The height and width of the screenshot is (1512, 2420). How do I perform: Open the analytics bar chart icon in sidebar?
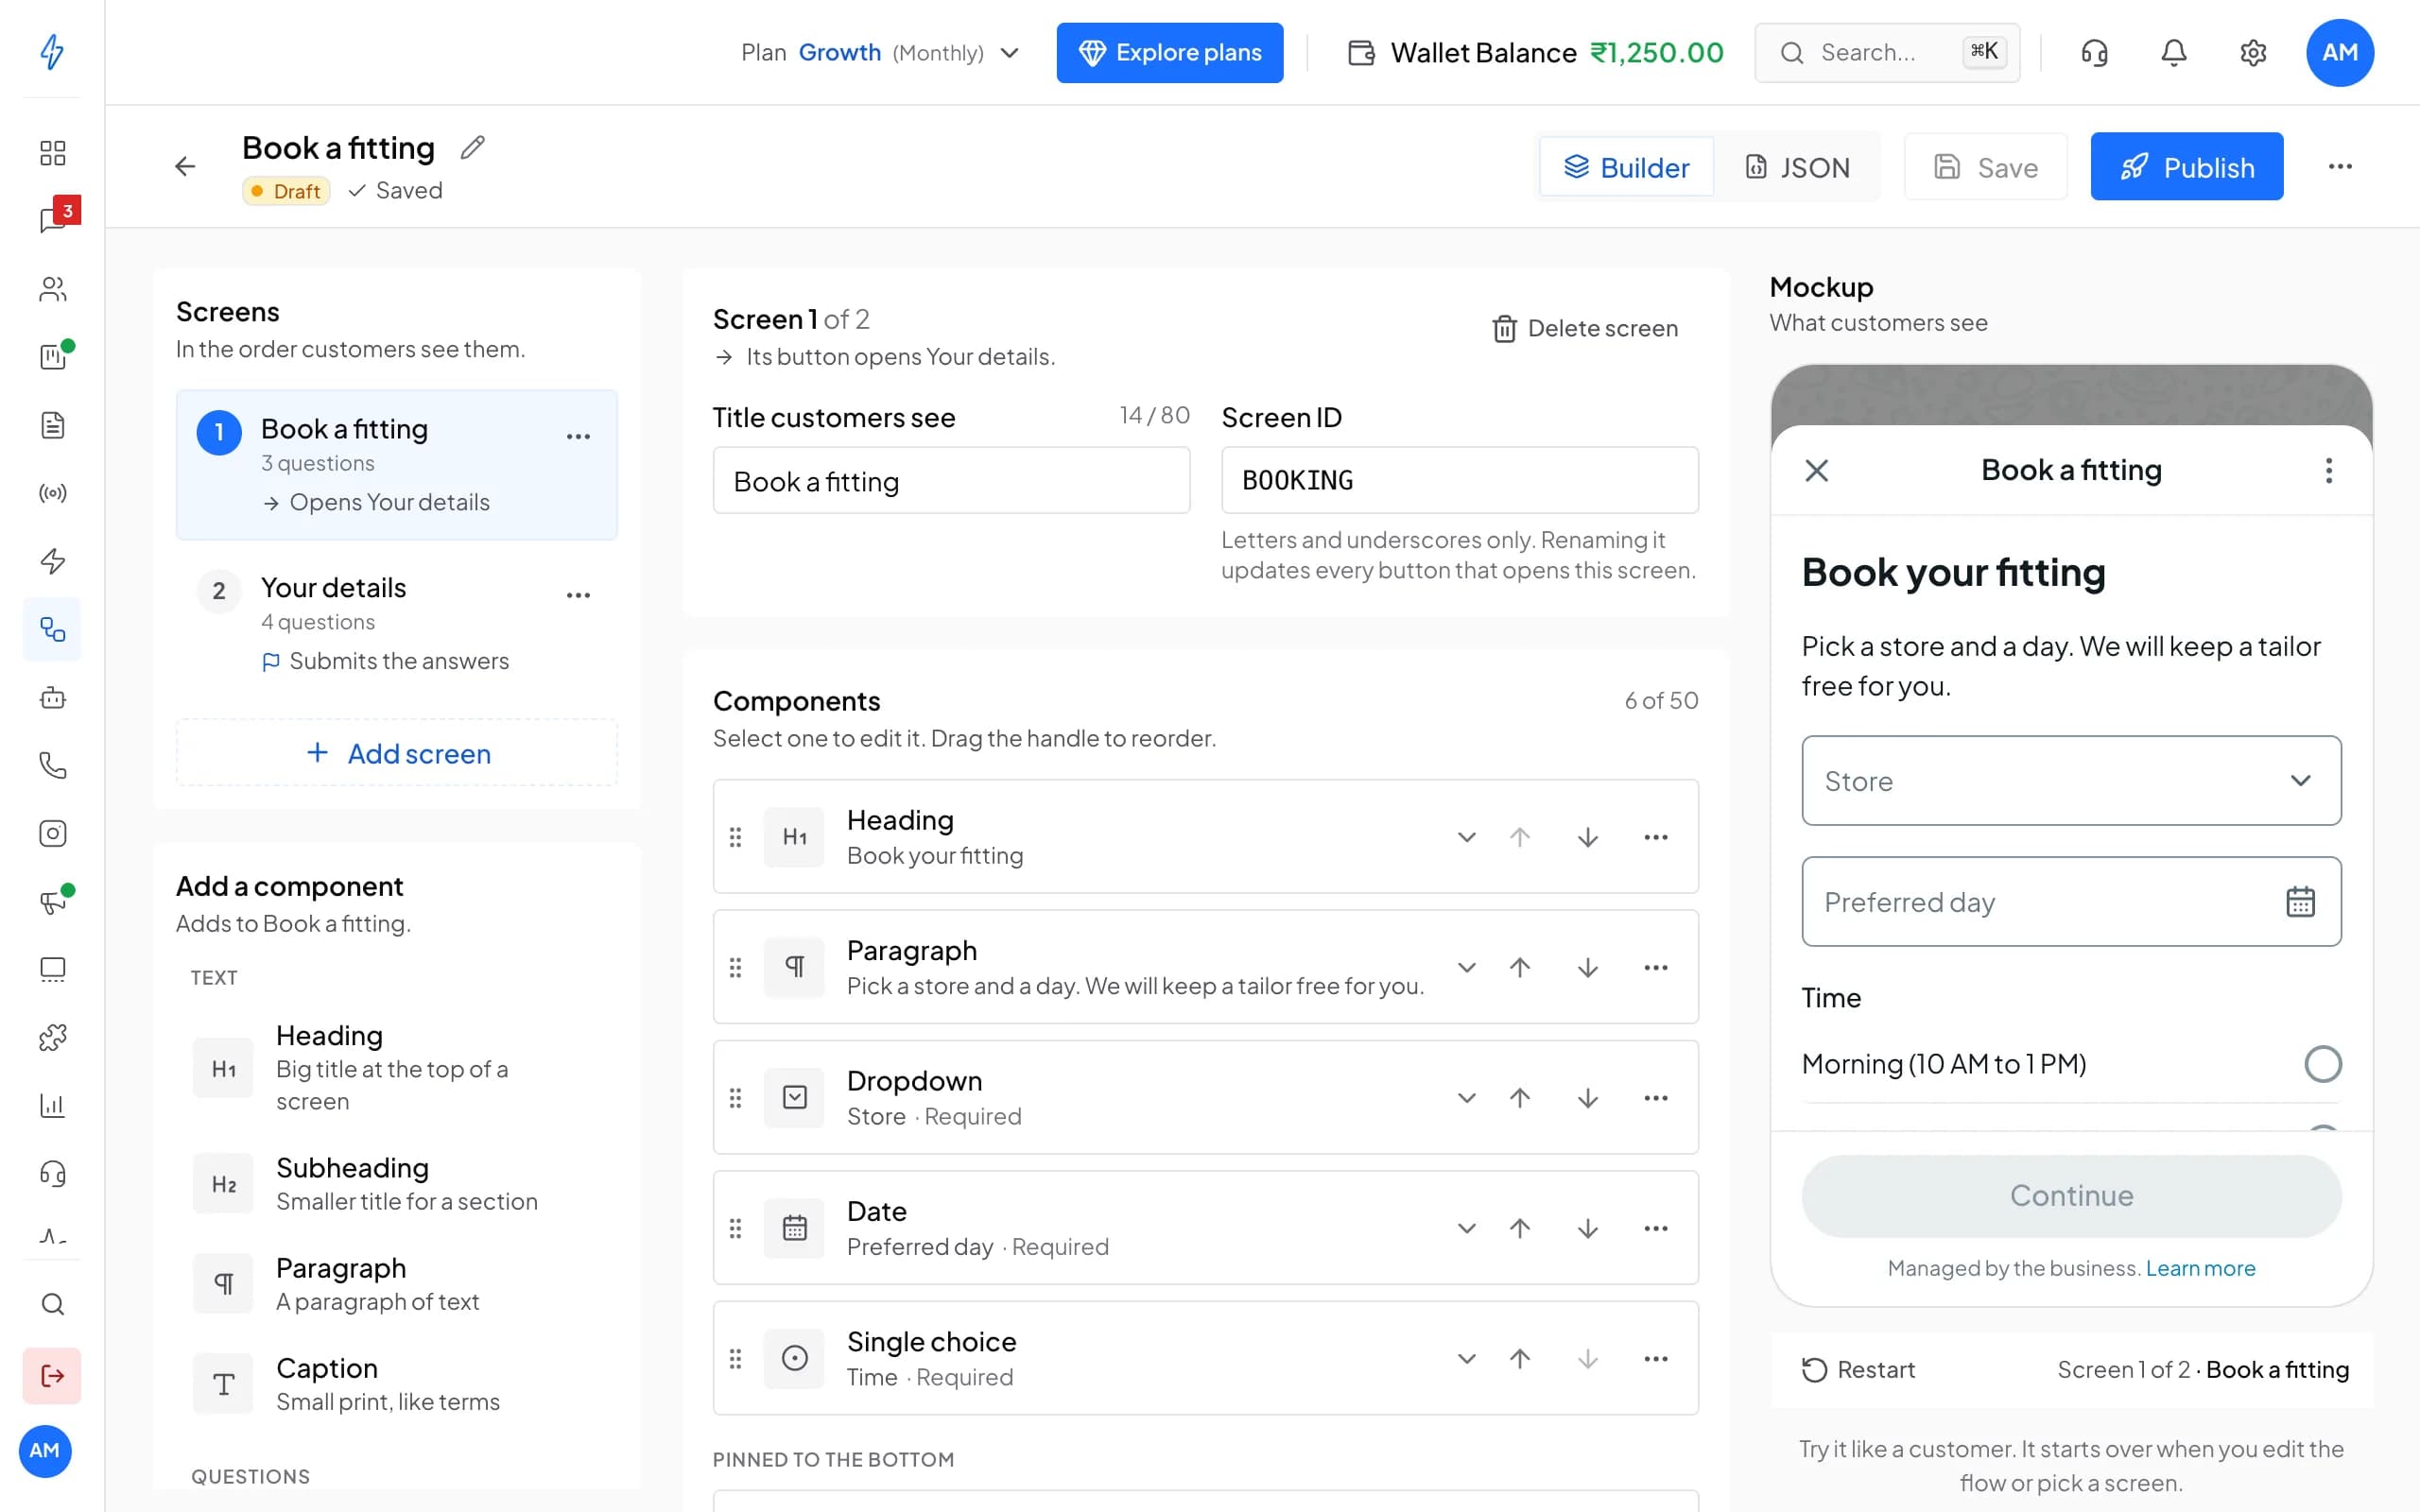coord(53,1105)
